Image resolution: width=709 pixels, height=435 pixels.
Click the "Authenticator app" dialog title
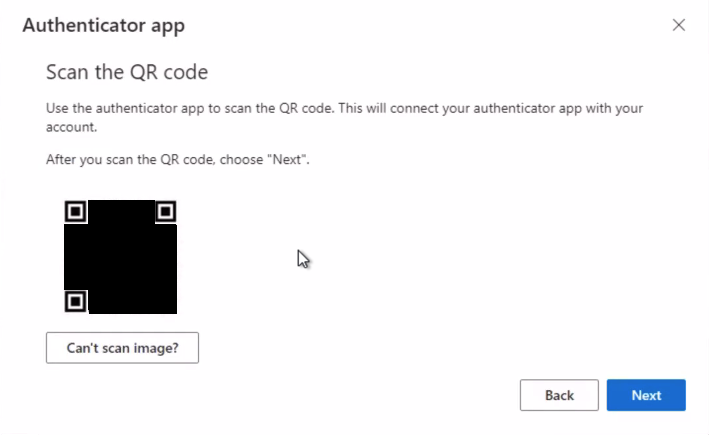tap(104, 26)
